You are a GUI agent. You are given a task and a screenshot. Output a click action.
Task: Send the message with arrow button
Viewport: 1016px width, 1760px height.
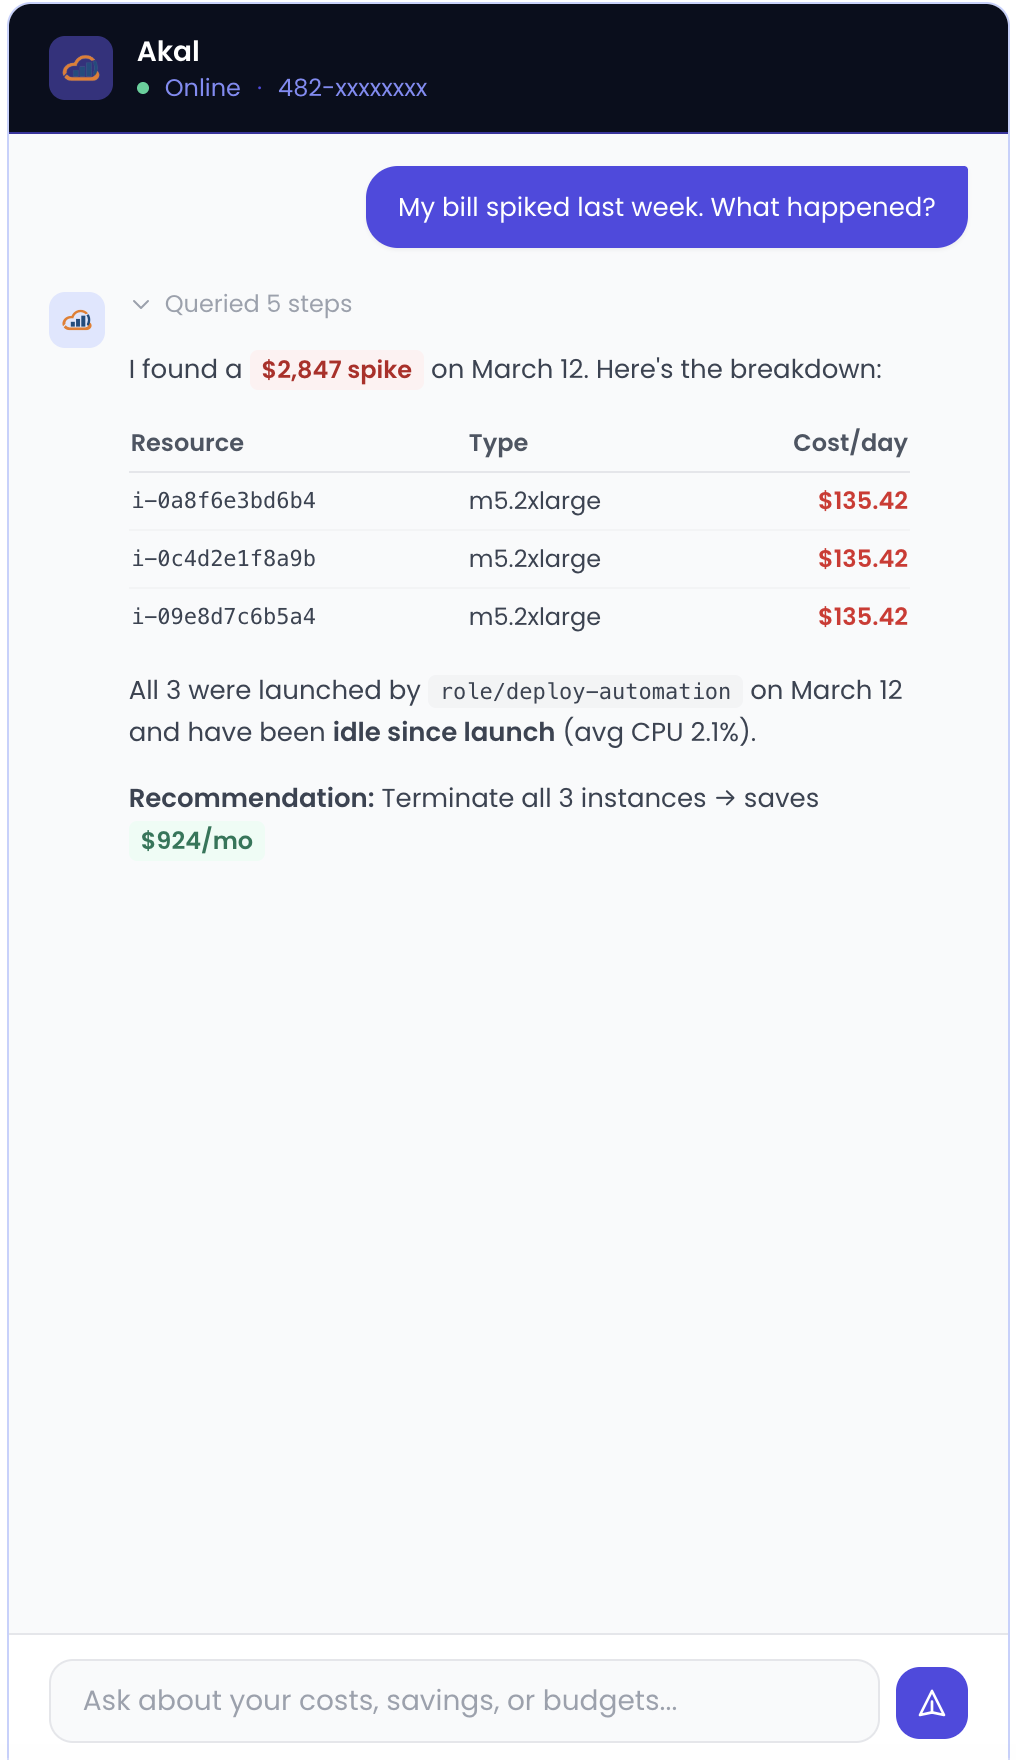931,1703
